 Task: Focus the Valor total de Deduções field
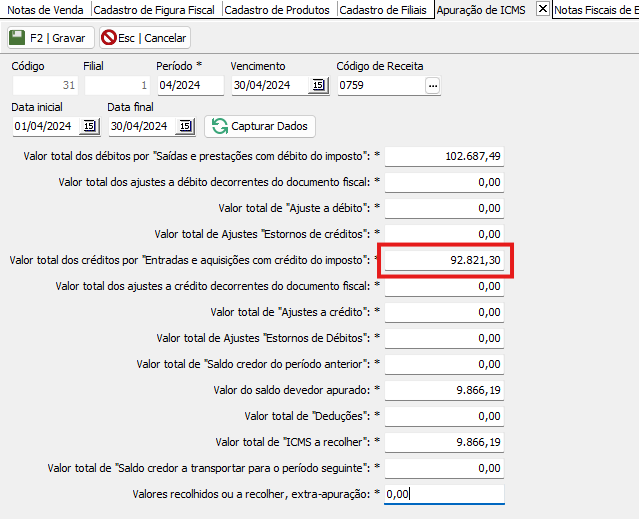pos(444,415)
